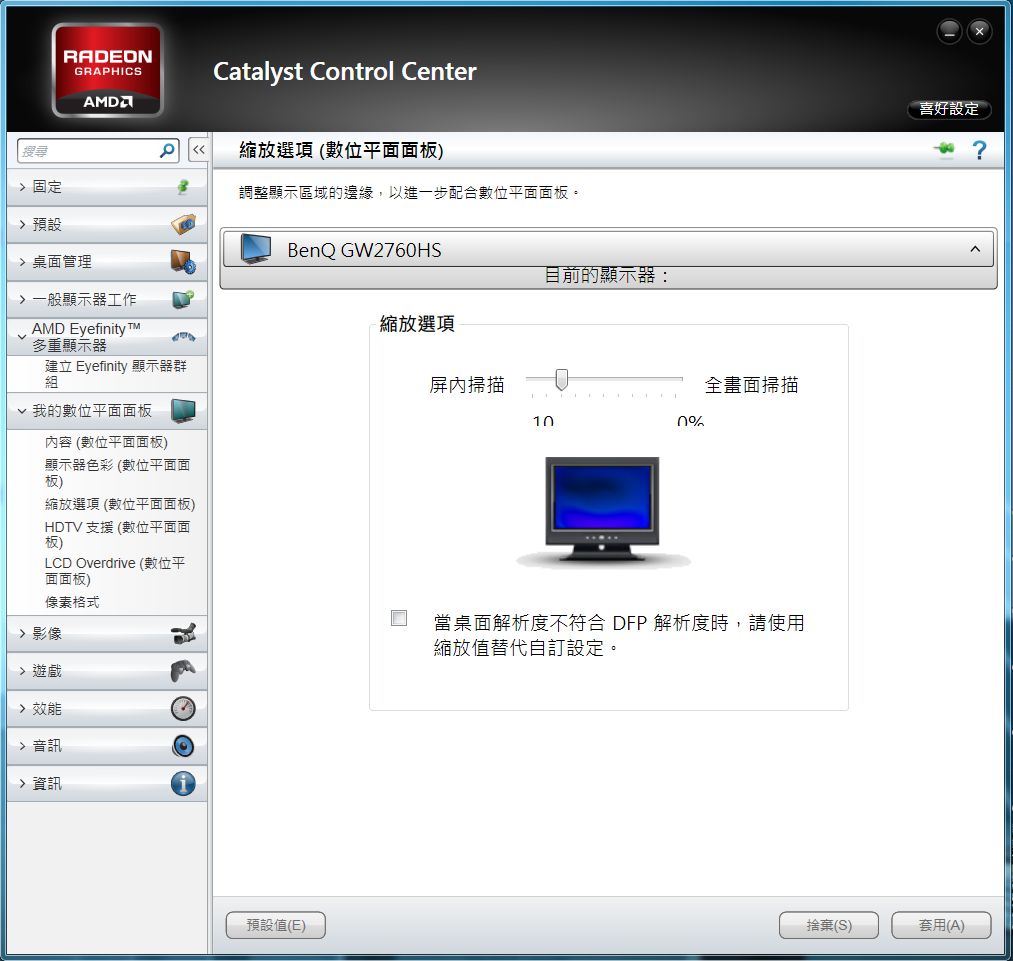The image size is (1013, 961).
Task: Enable the DFP resolution scaling checkbox
Action: pos(399,618)
